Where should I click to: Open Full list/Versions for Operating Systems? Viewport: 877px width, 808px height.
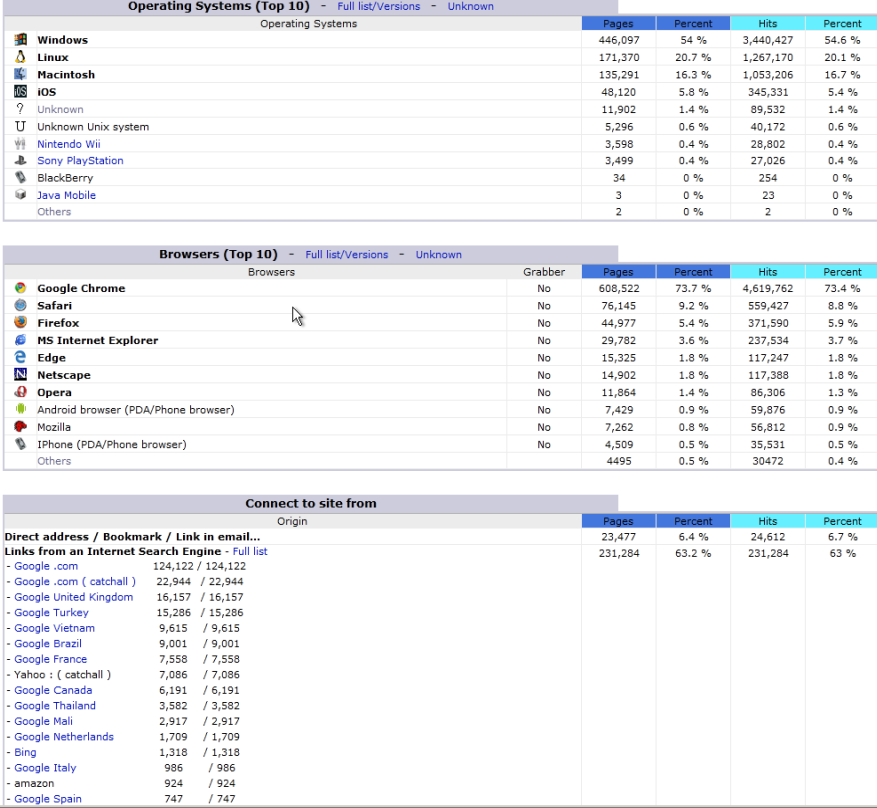click(x=378, y=6)
